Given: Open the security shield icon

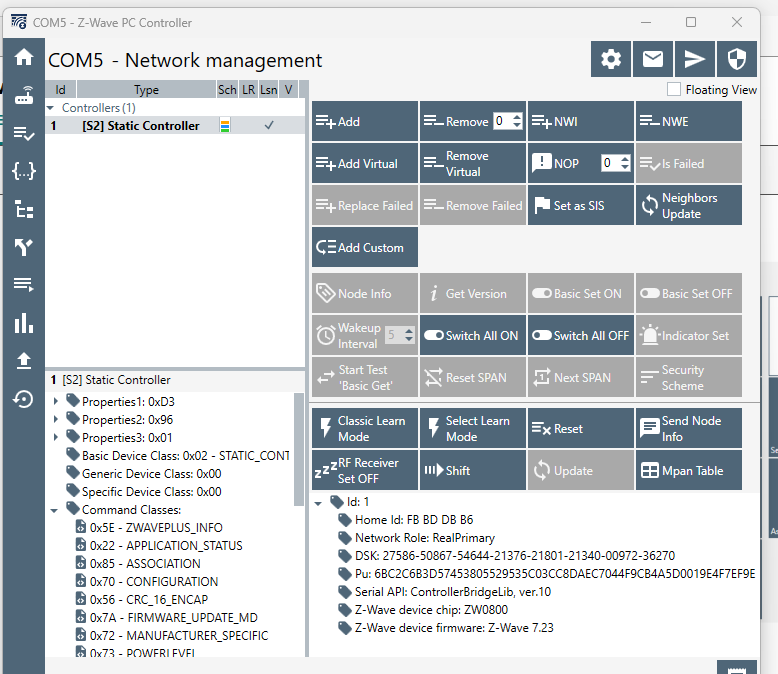Looking at the screenshot, I should pos(737,60).
